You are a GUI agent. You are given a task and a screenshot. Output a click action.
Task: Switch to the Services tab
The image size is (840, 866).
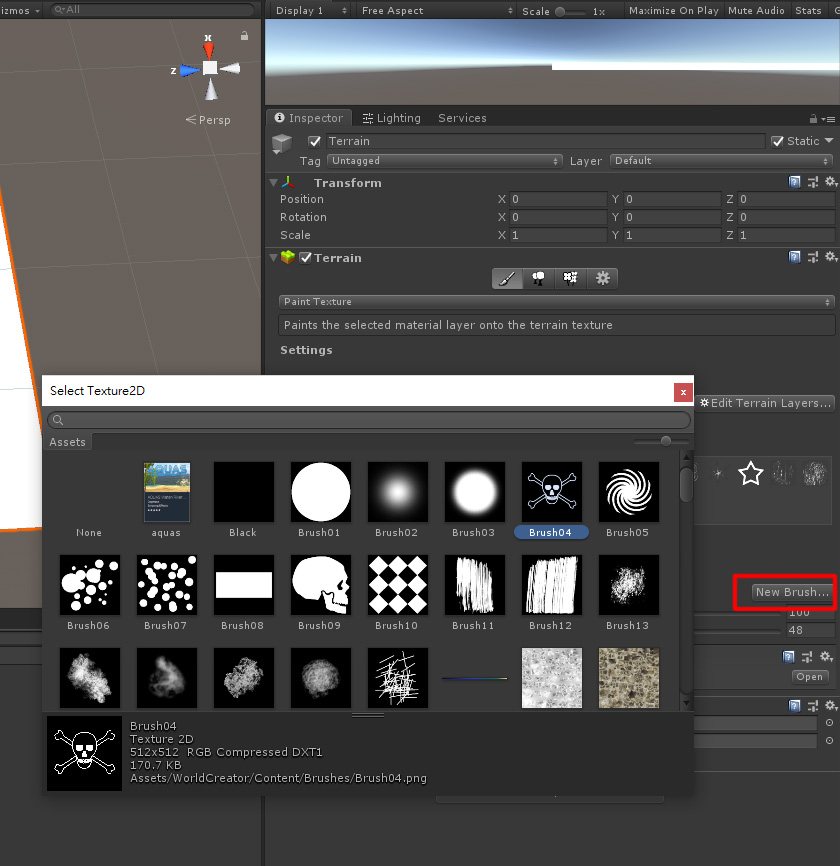(x=462, y=118)
